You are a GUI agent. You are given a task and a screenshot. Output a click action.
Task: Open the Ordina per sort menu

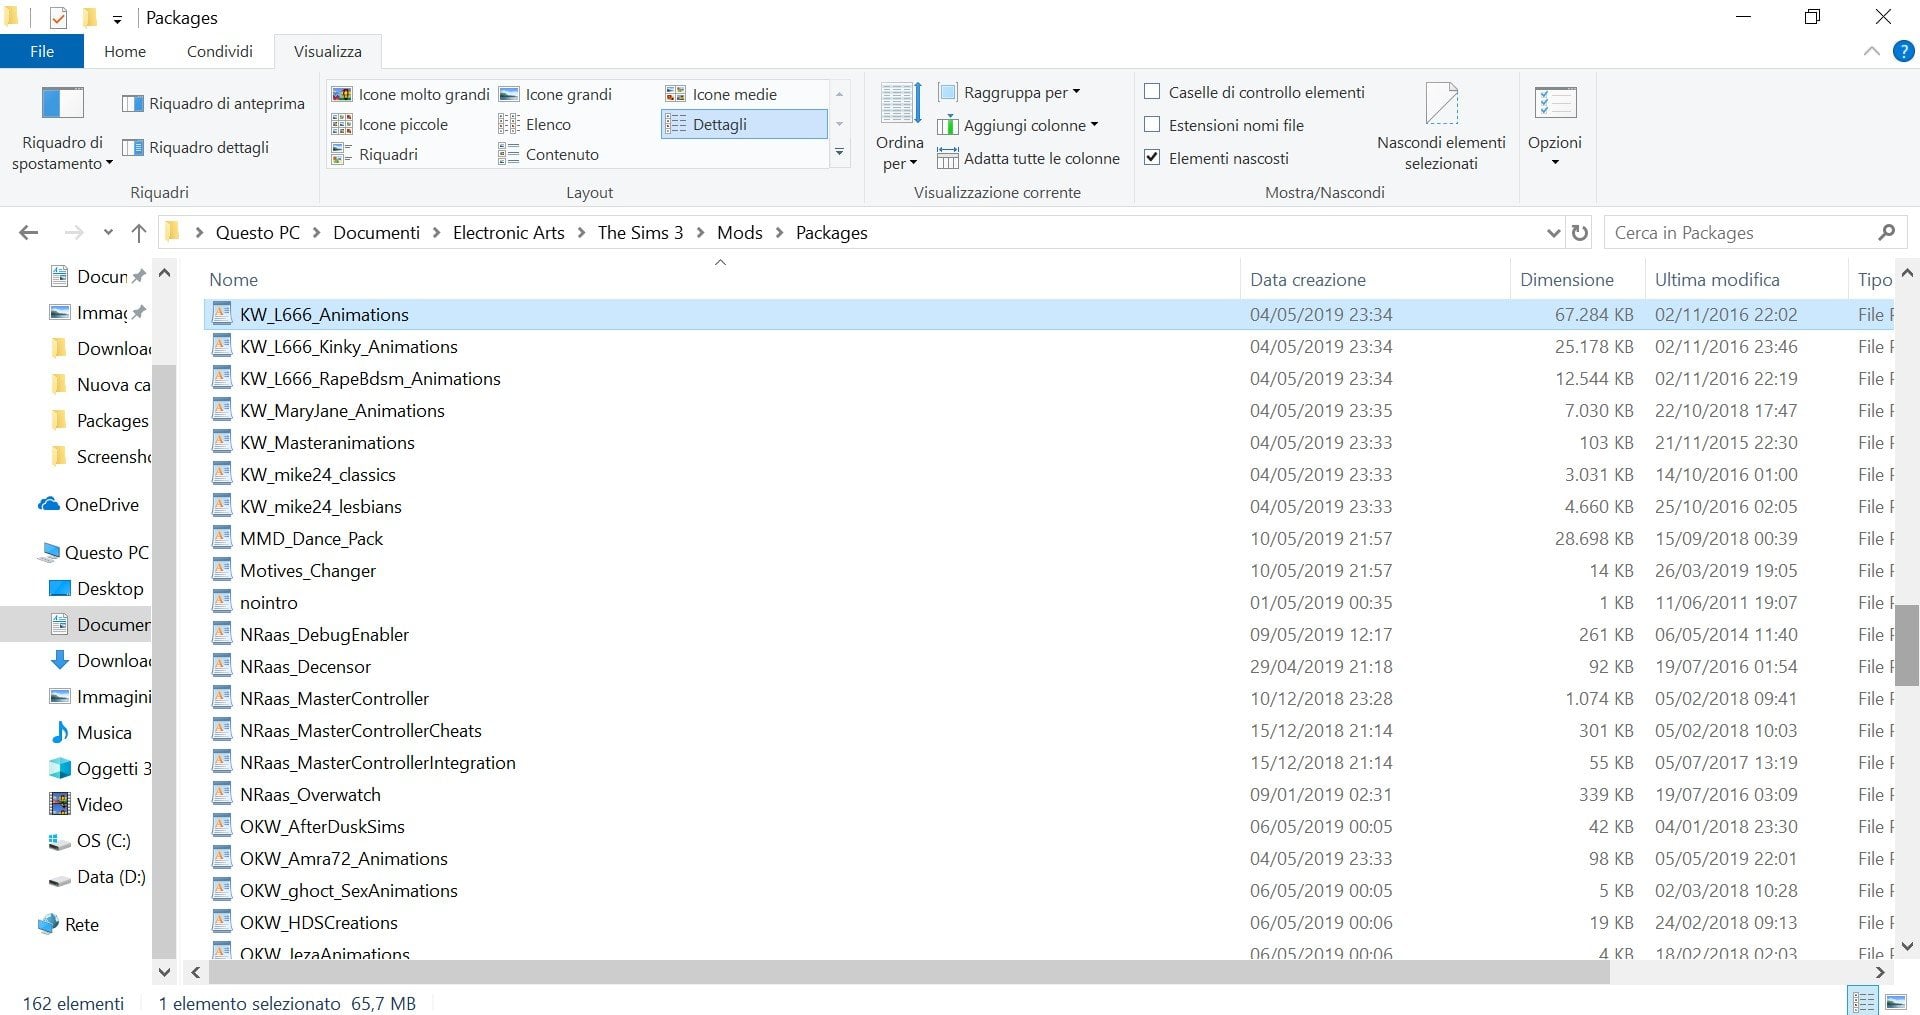coord(899,127)
